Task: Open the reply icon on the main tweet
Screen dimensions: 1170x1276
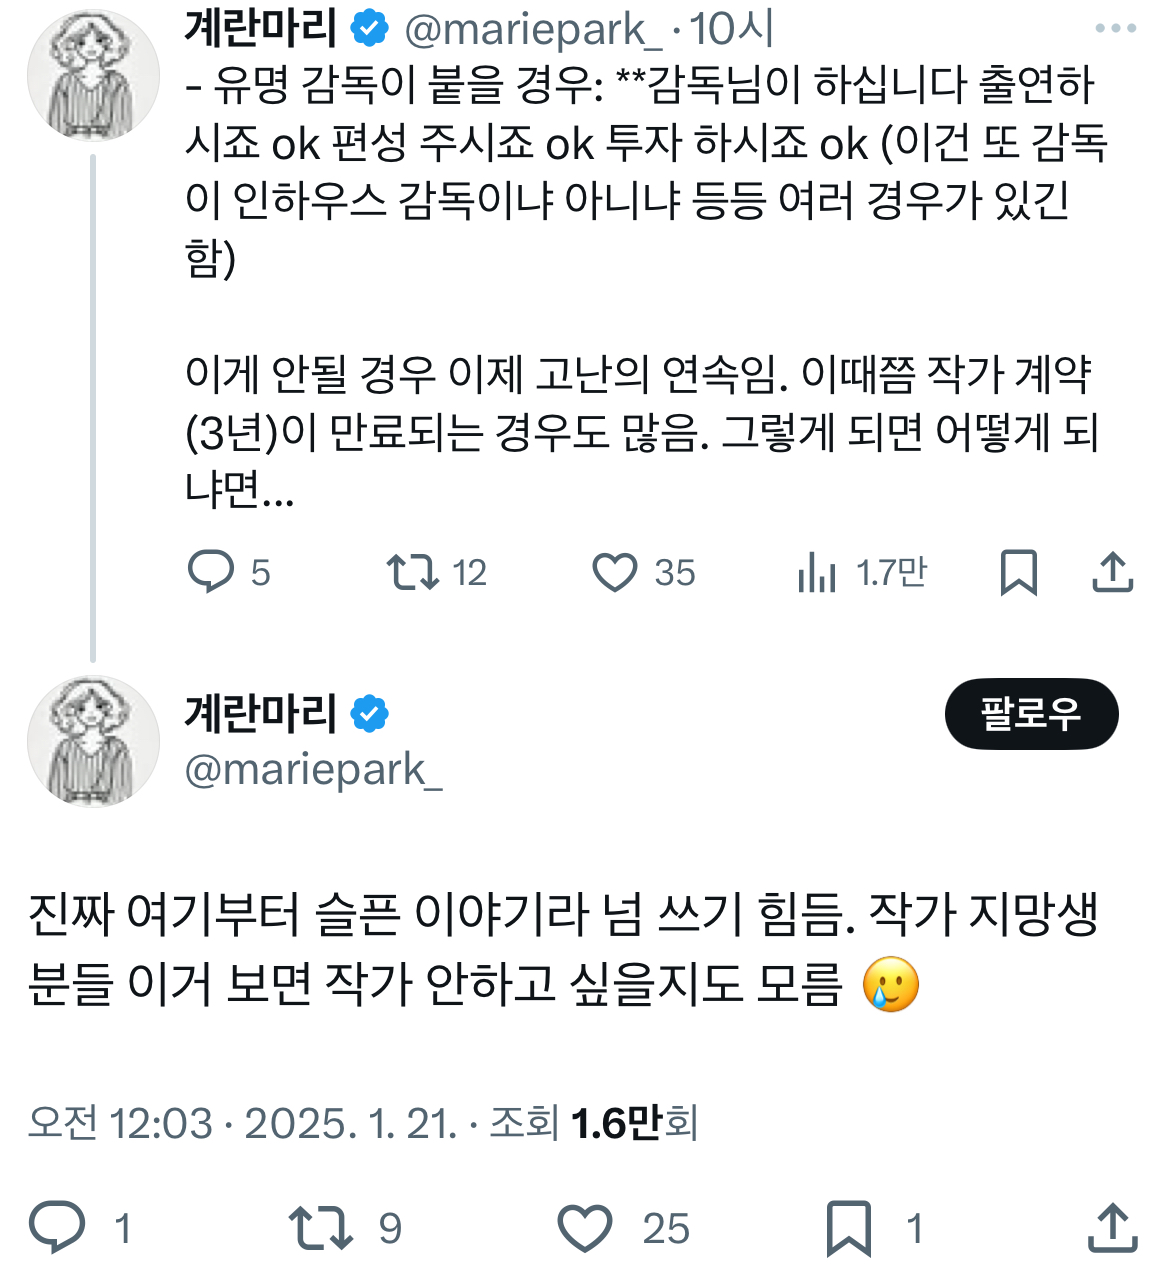Action: (57, 1228)
